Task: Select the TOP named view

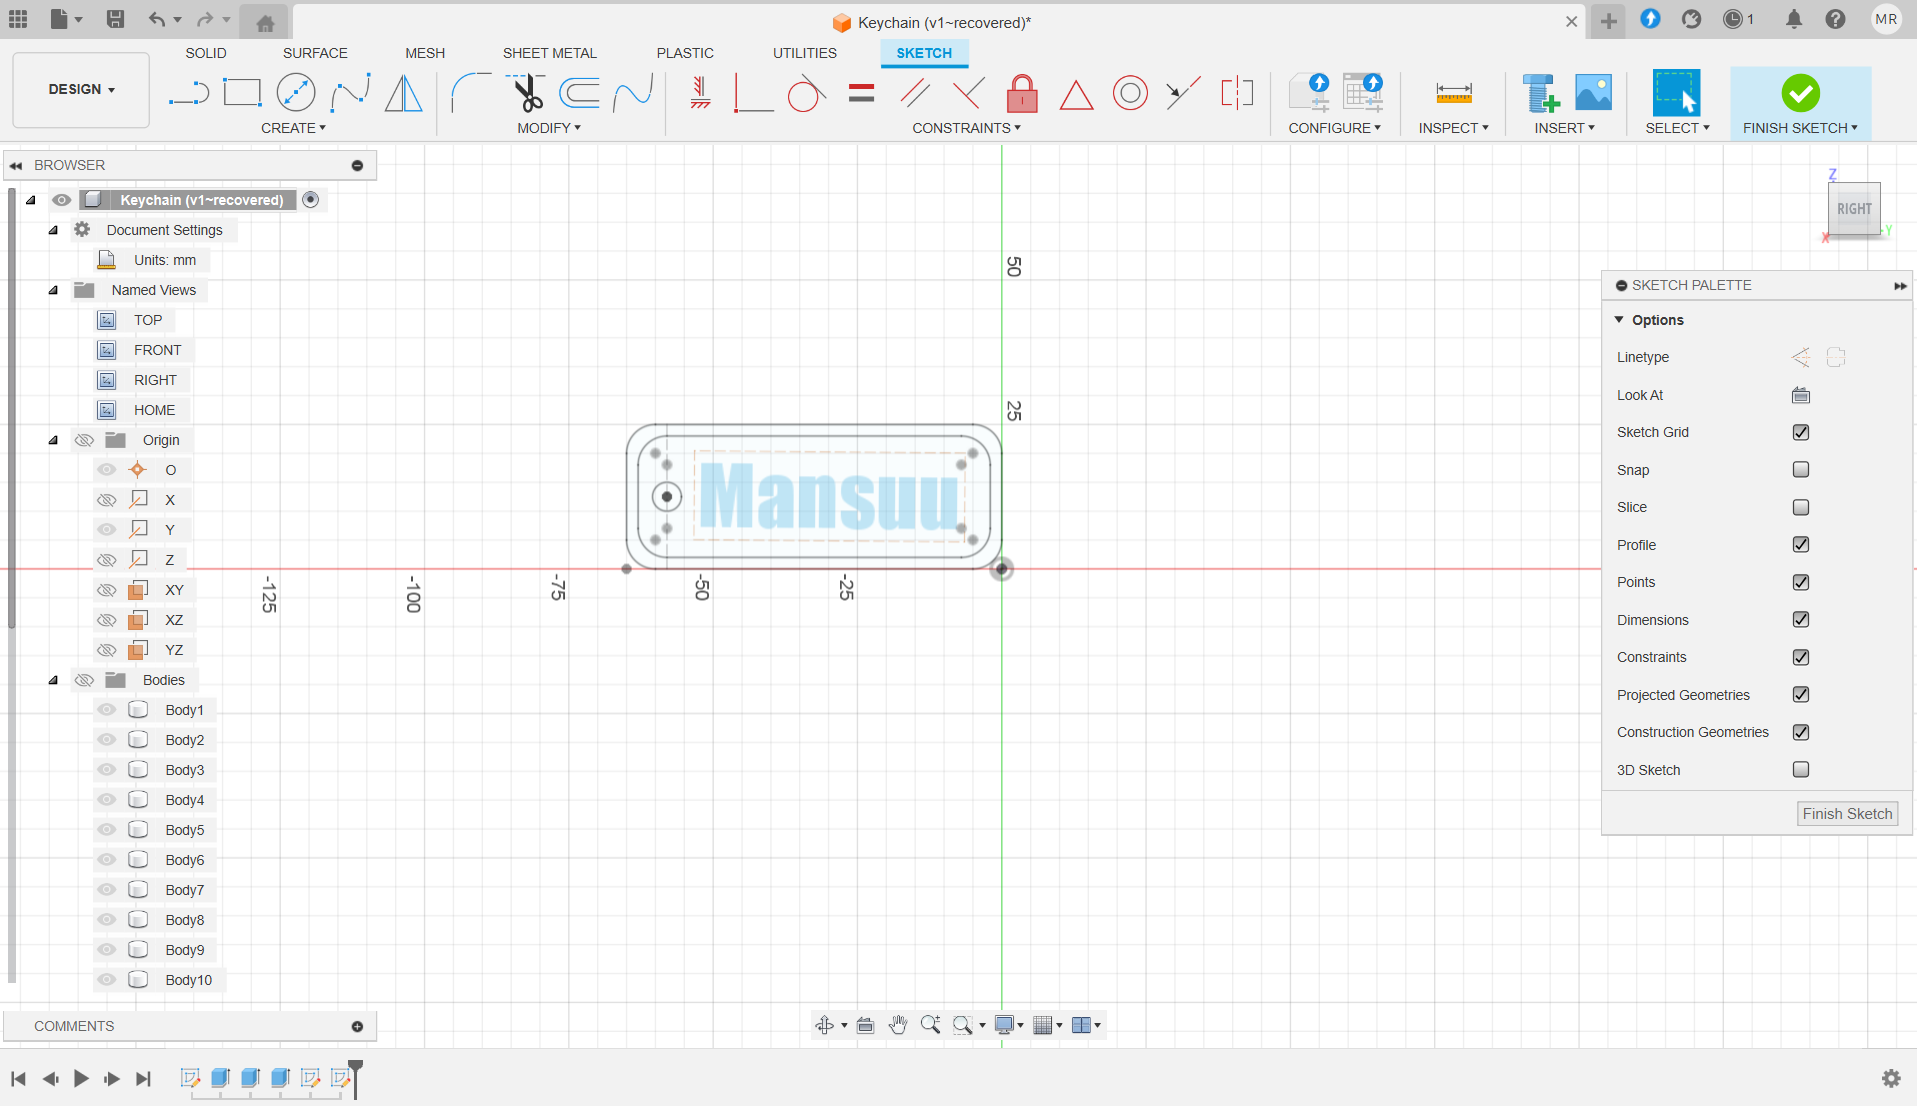Action: click(x=148, y=320)
